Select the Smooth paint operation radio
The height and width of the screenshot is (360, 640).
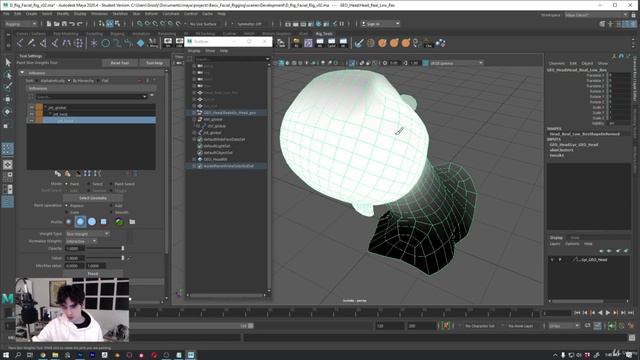tap(111, 212)
